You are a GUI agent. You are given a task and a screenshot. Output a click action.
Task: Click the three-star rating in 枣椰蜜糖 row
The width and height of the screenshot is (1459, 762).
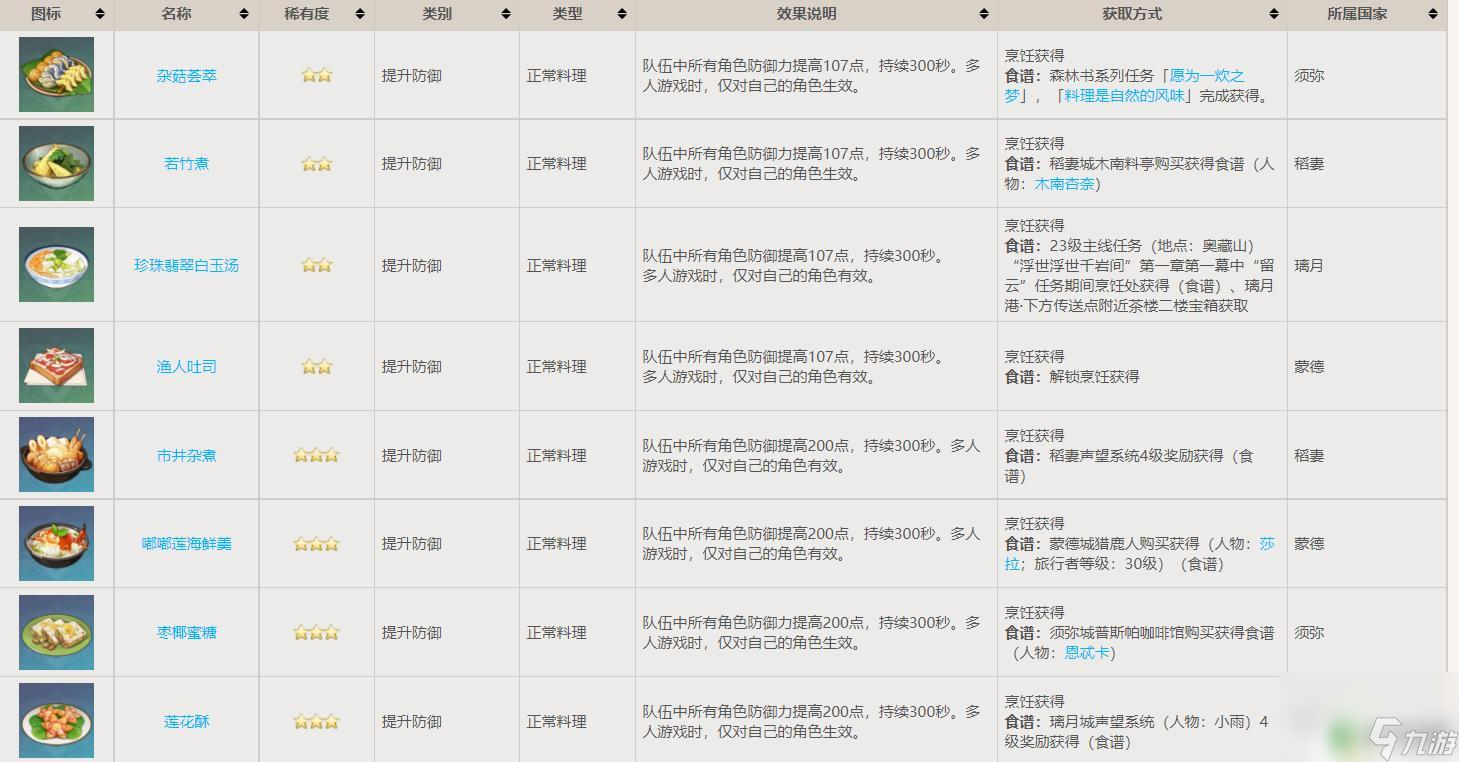(x=317, y=632)
